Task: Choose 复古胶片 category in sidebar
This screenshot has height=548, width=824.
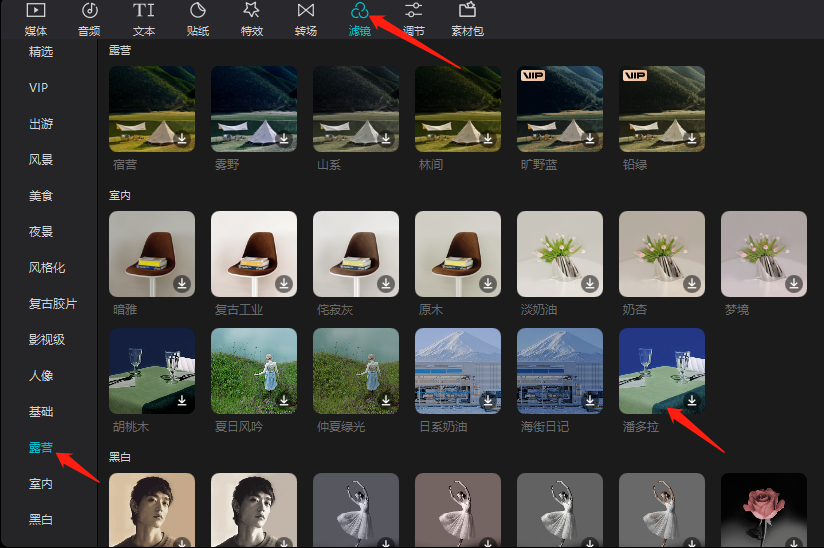Action: (x=53, y=303)
